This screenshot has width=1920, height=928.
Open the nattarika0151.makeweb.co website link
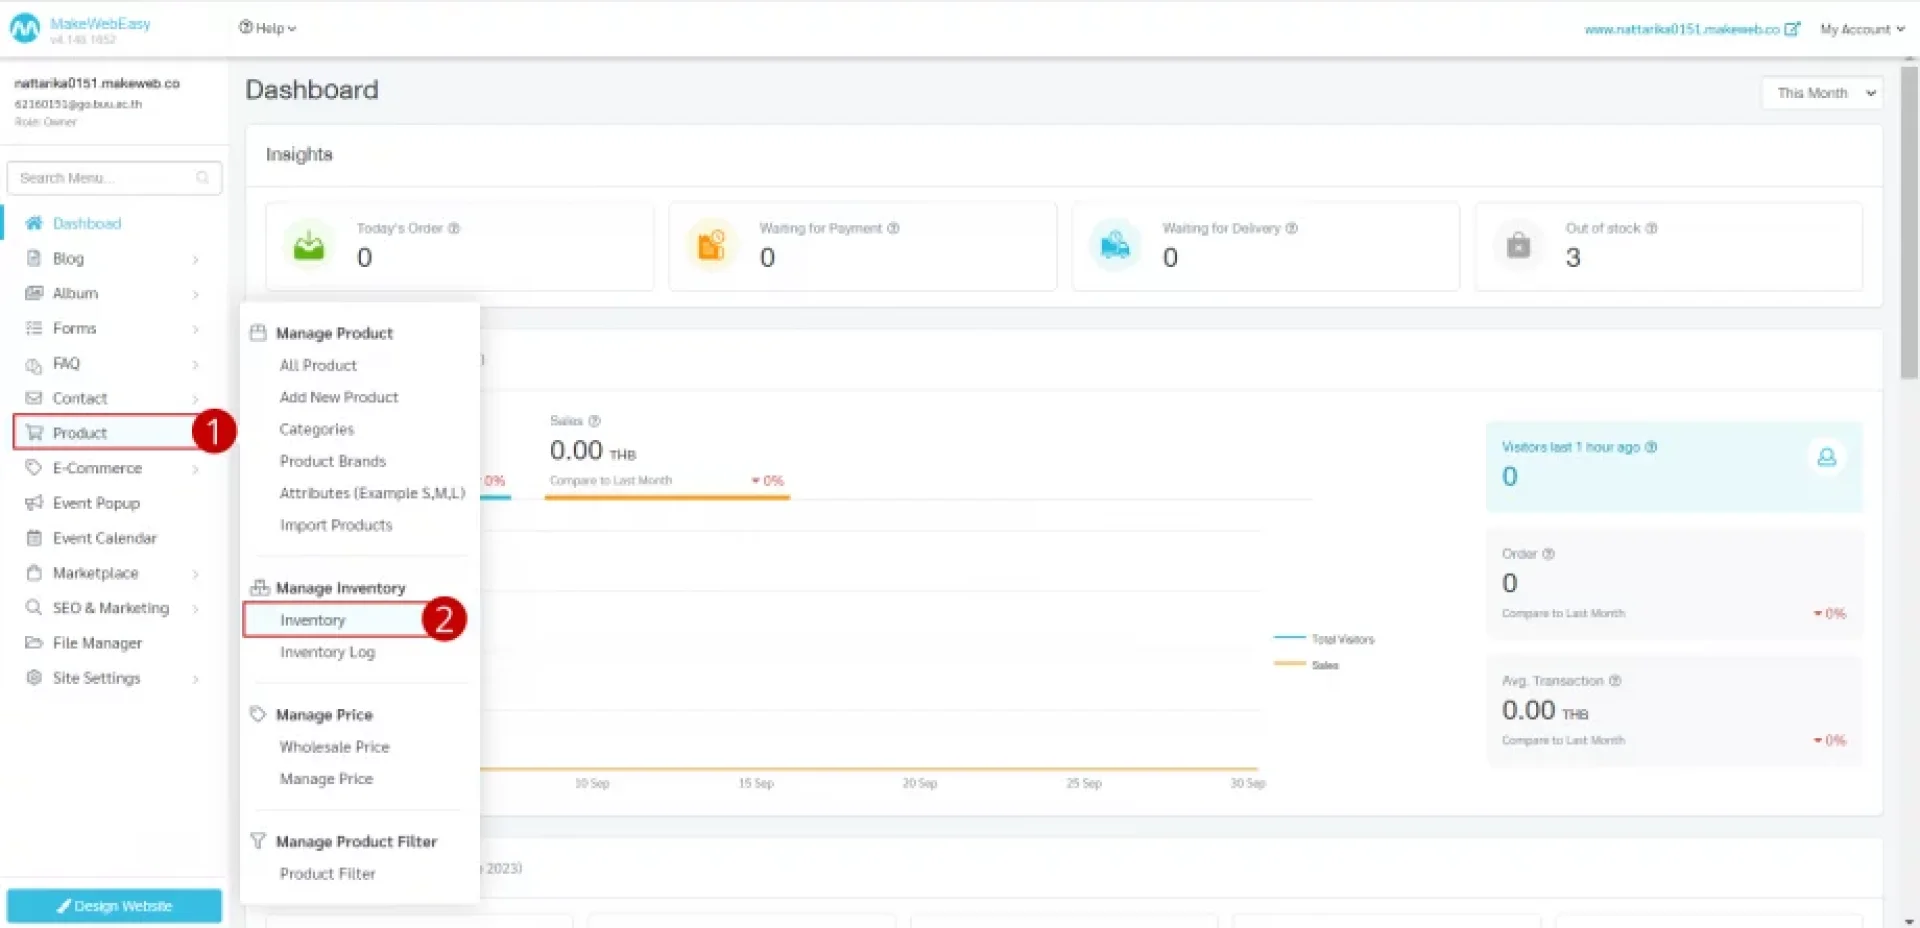coord(1681,29)
